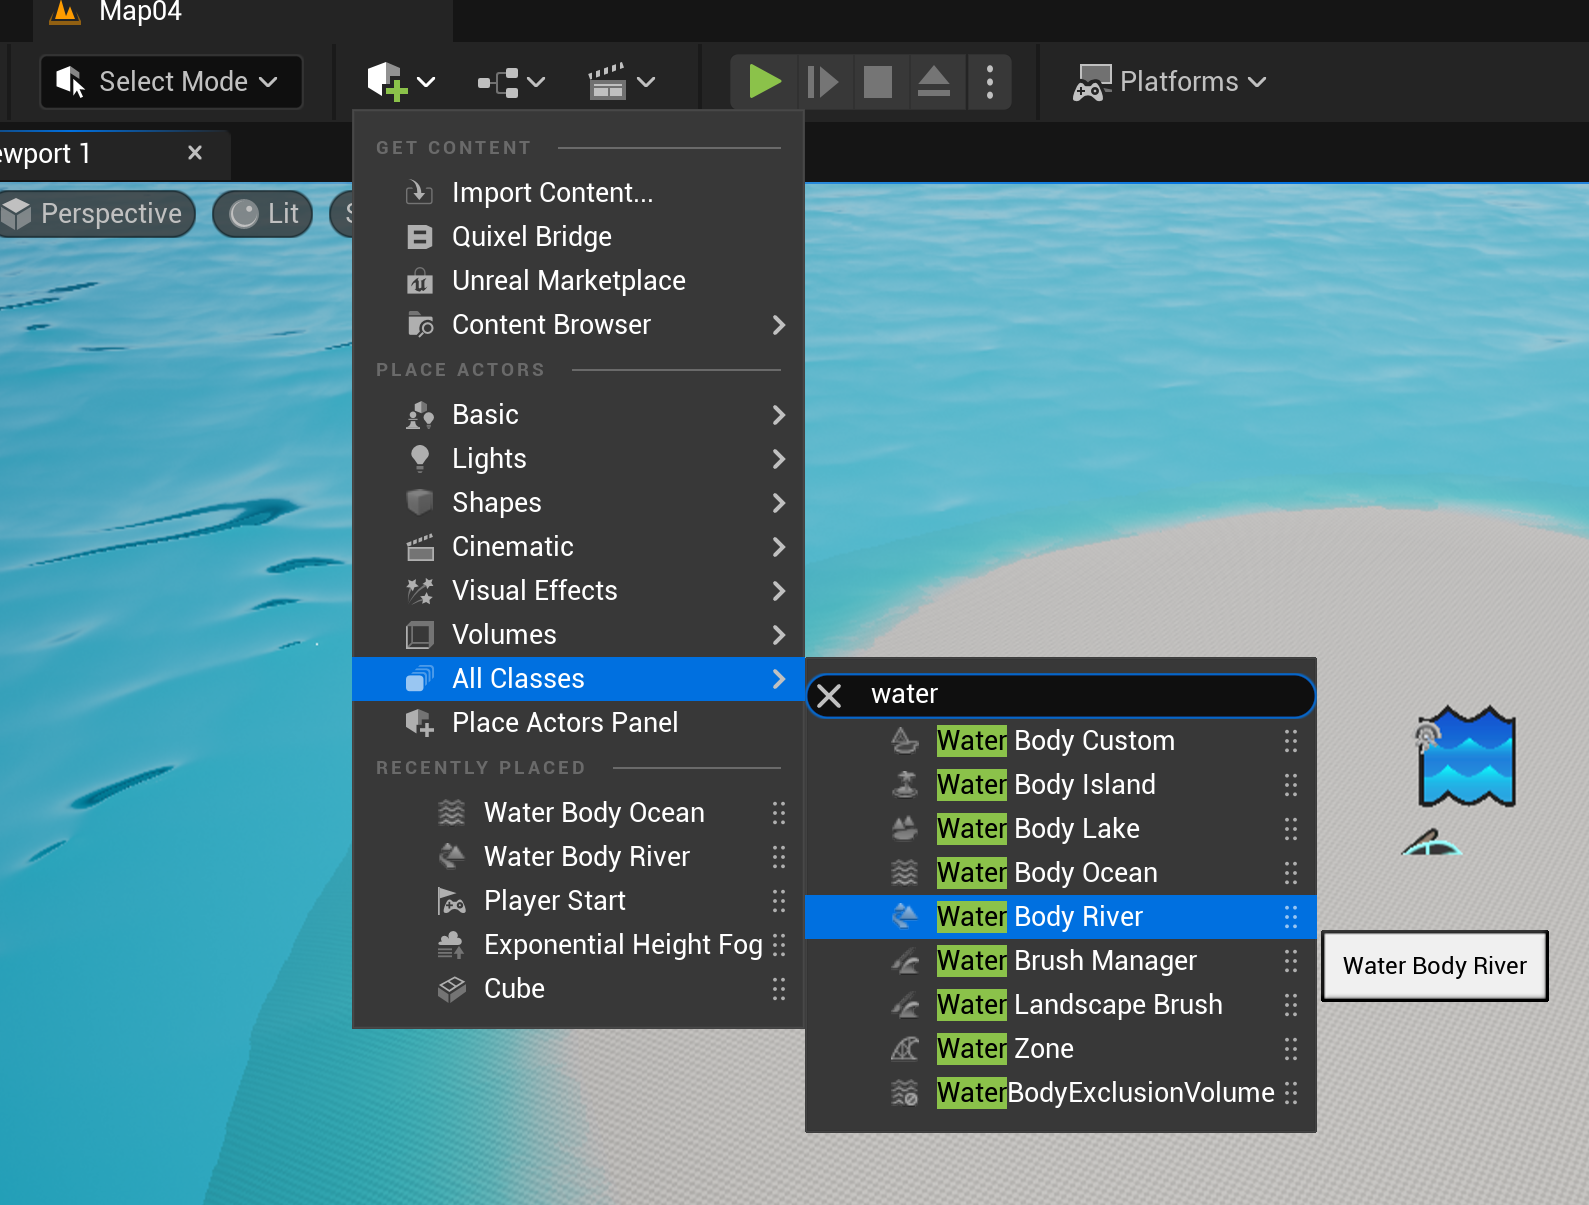This screenshot has height=1205, width=1589.
Task: Open Quixel Bridge
Action: click(x=578, y=236)
